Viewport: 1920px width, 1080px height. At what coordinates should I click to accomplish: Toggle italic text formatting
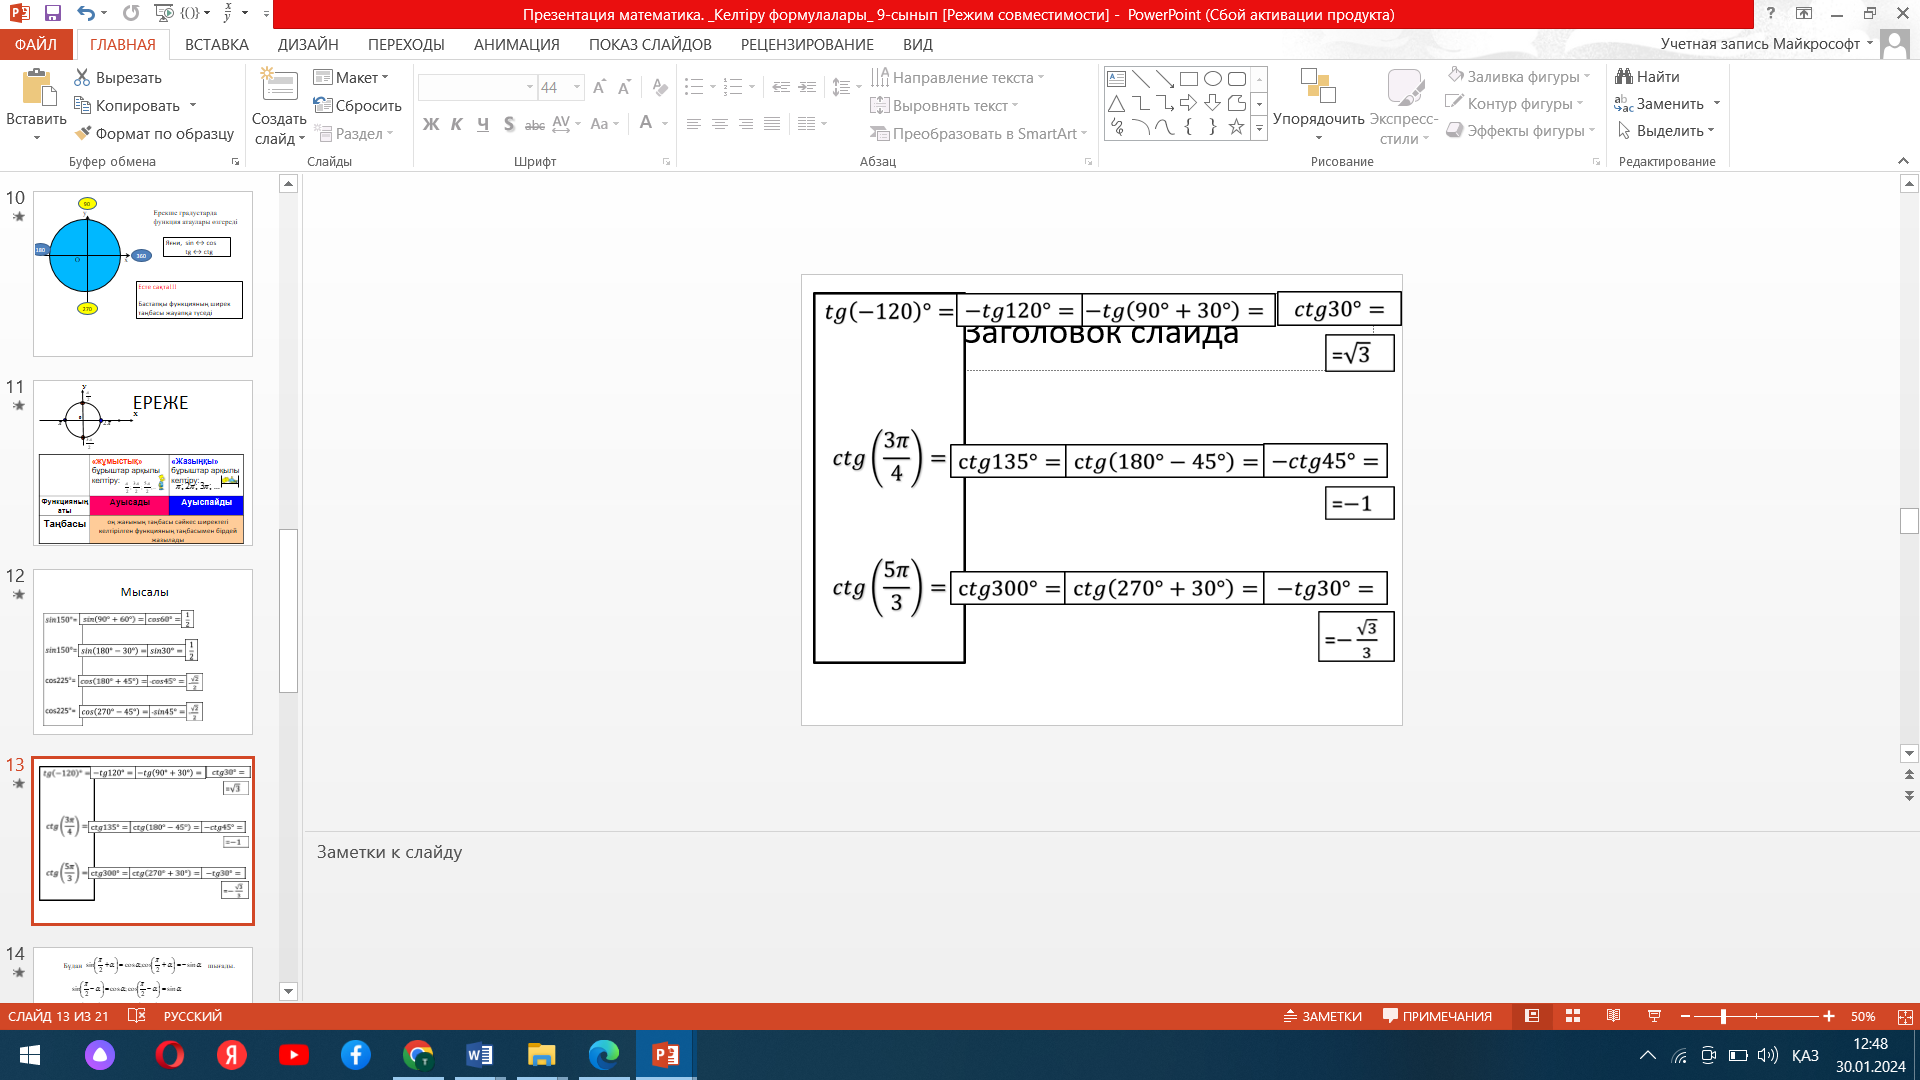456,124
